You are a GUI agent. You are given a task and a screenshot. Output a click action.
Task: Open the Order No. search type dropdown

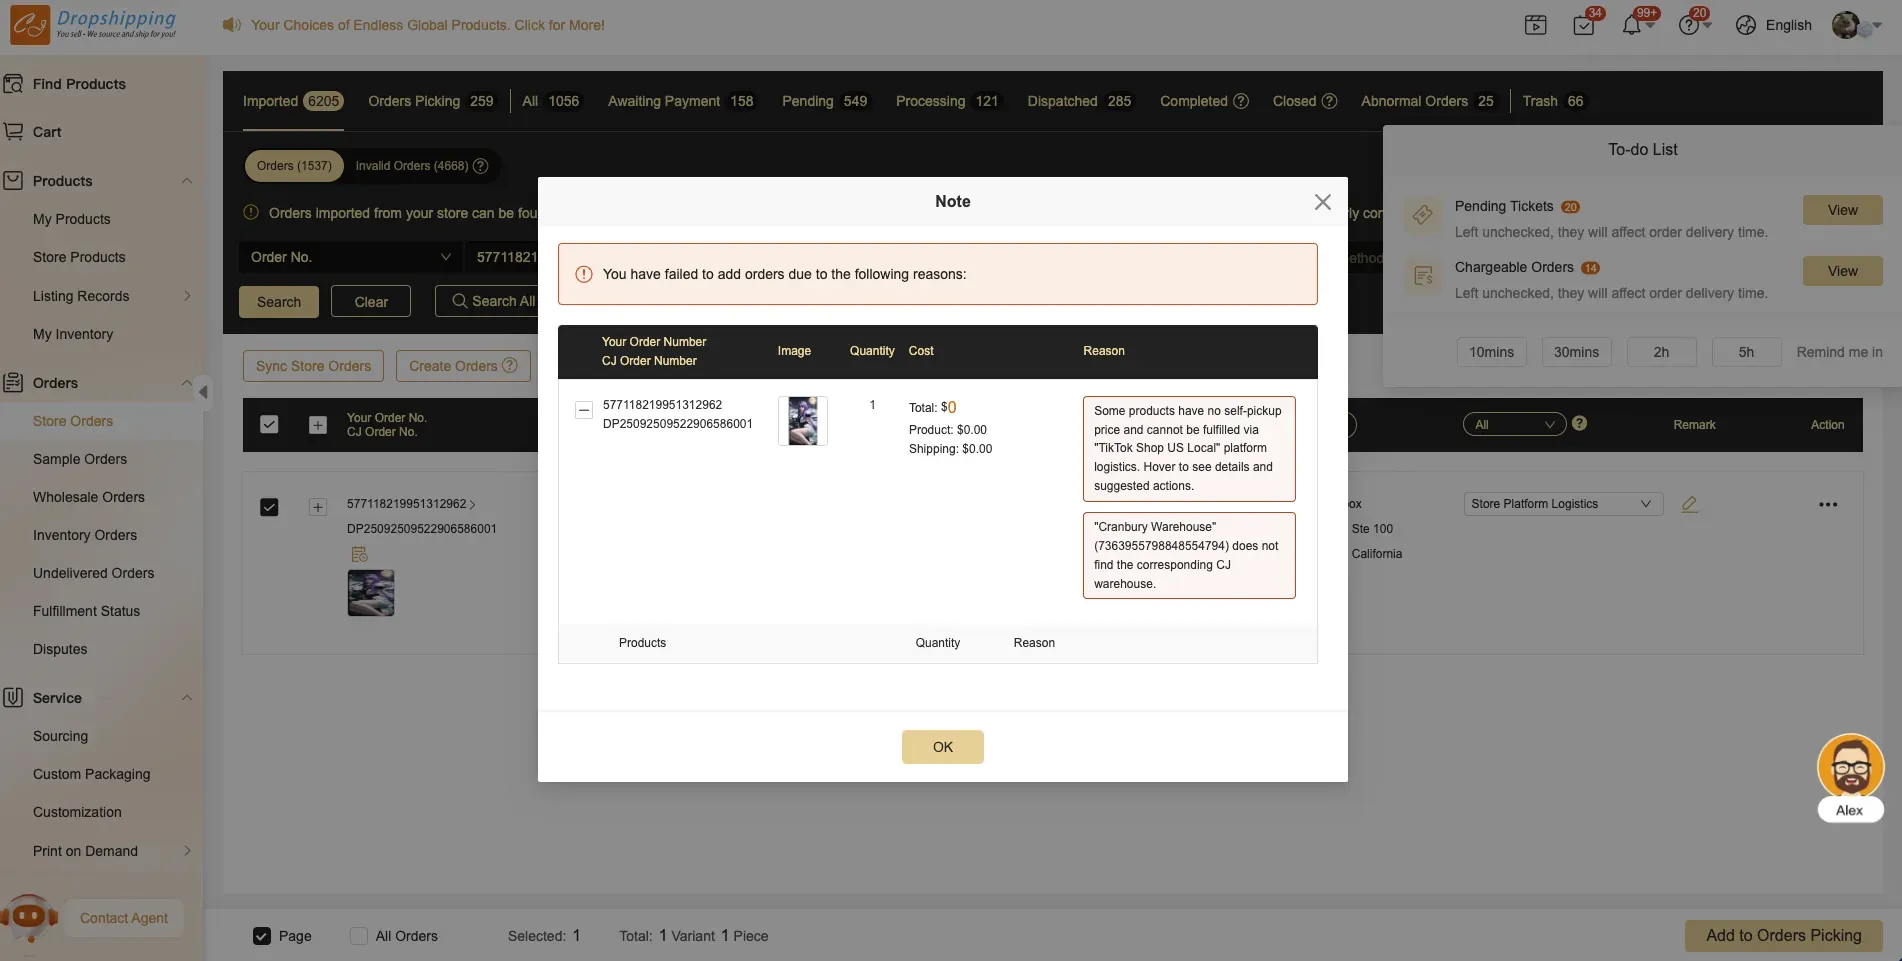(350, 257)
